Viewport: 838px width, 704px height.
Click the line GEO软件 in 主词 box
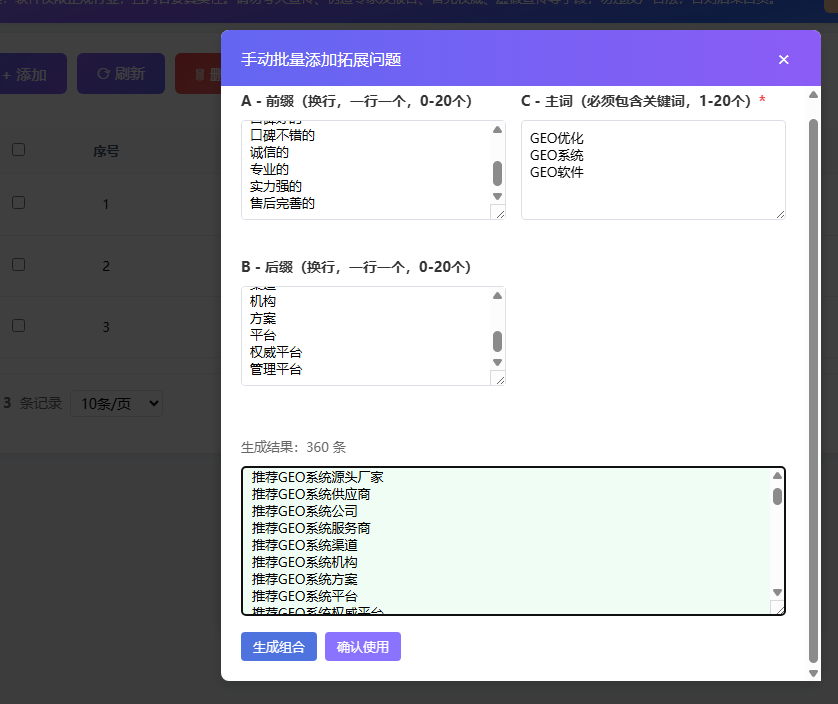click(x=557, y=173)
